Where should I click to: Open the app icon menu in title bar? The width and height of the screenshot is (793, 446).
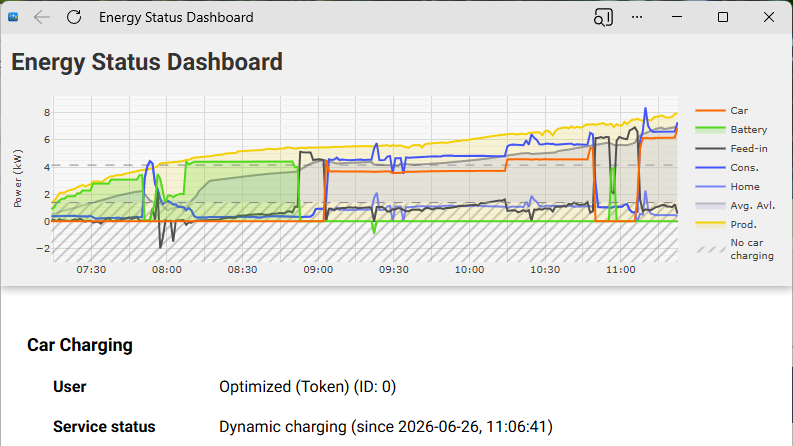[13, 17]
